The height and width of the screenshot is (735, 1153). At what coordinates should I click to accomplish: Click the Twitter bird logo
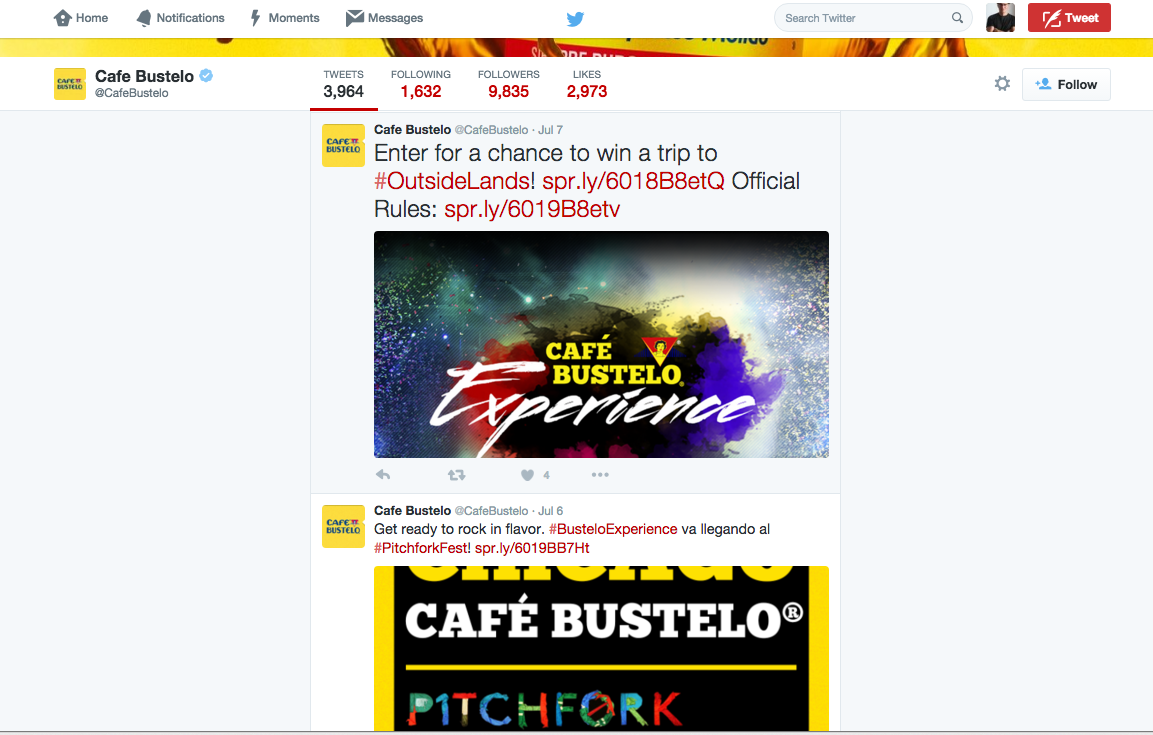tap(575, 18)
